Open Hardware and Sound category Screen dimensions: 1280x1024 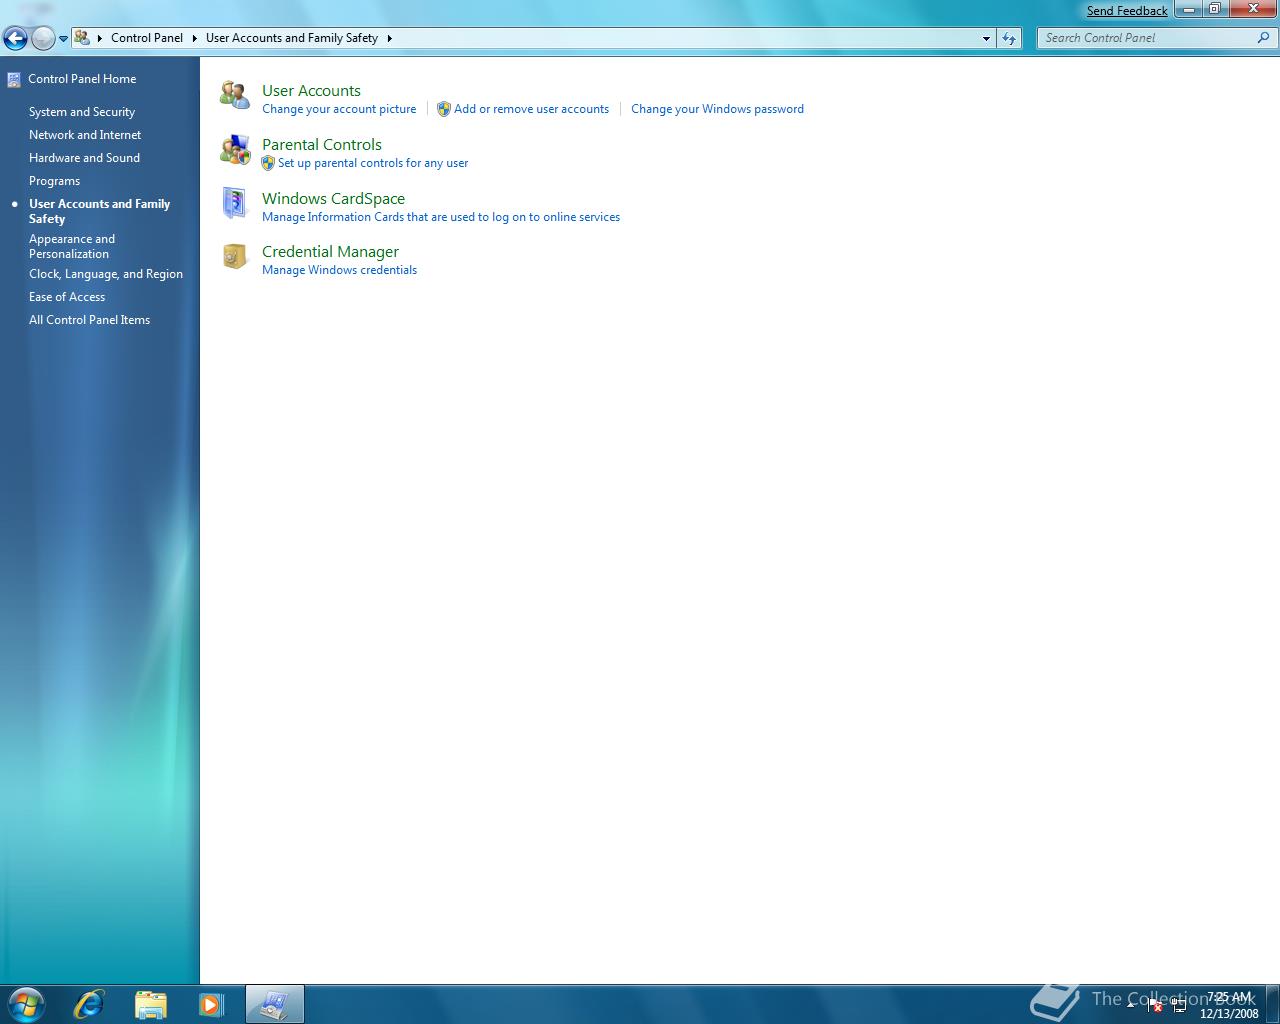pyautogui.click(x=84, y=158)
